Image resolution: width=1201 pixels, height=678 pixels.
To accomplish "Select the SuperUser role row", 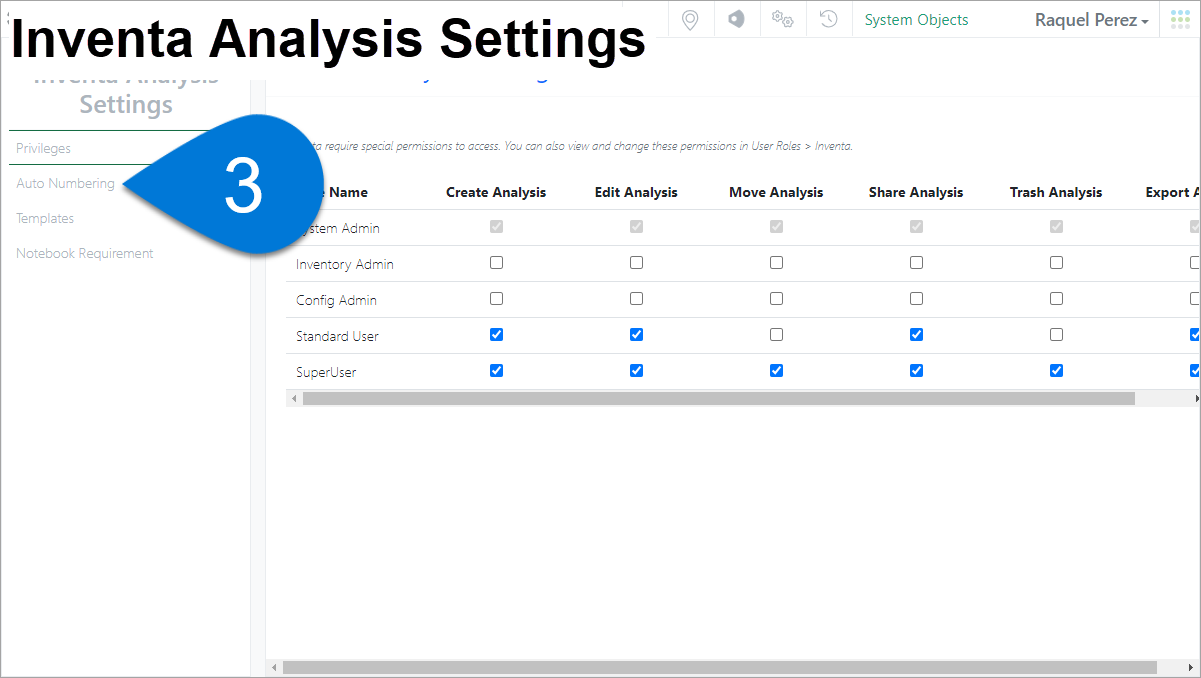I will pyautogui.click(x=743, y=372).
